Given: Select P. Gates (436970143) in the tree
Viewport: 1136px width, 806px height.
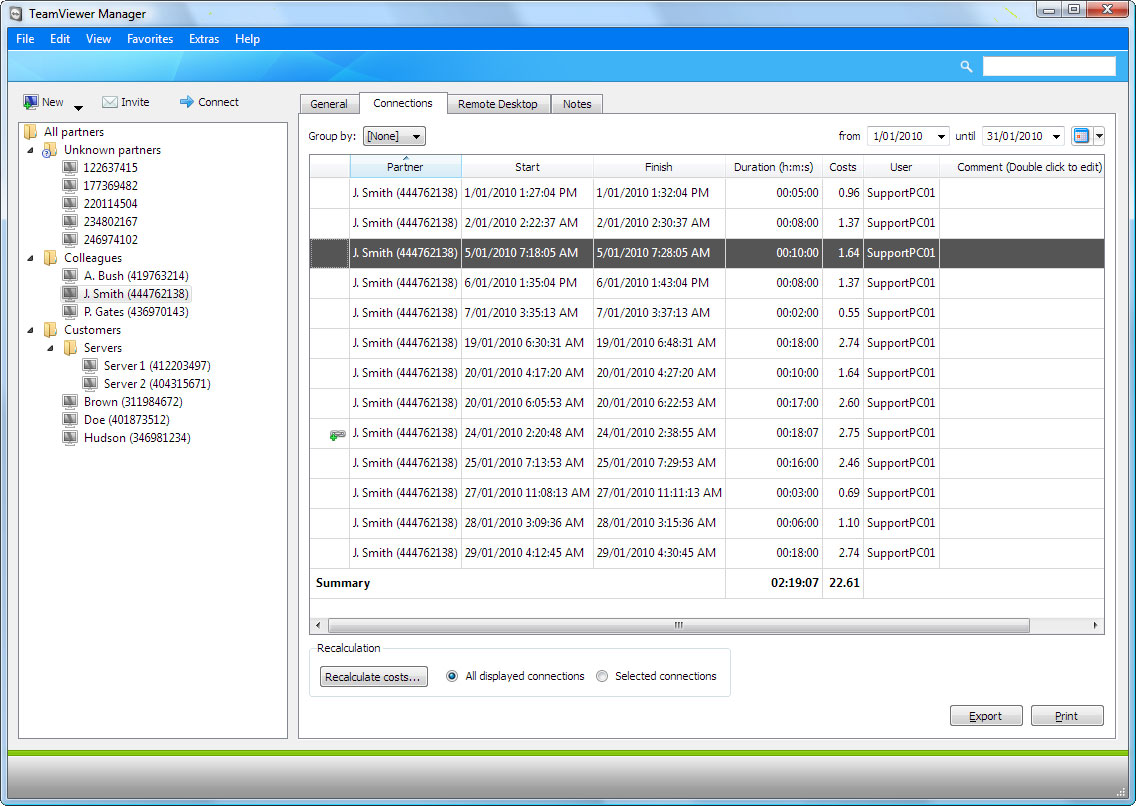Looking at the screenshot, I should (x=136, y=311).
